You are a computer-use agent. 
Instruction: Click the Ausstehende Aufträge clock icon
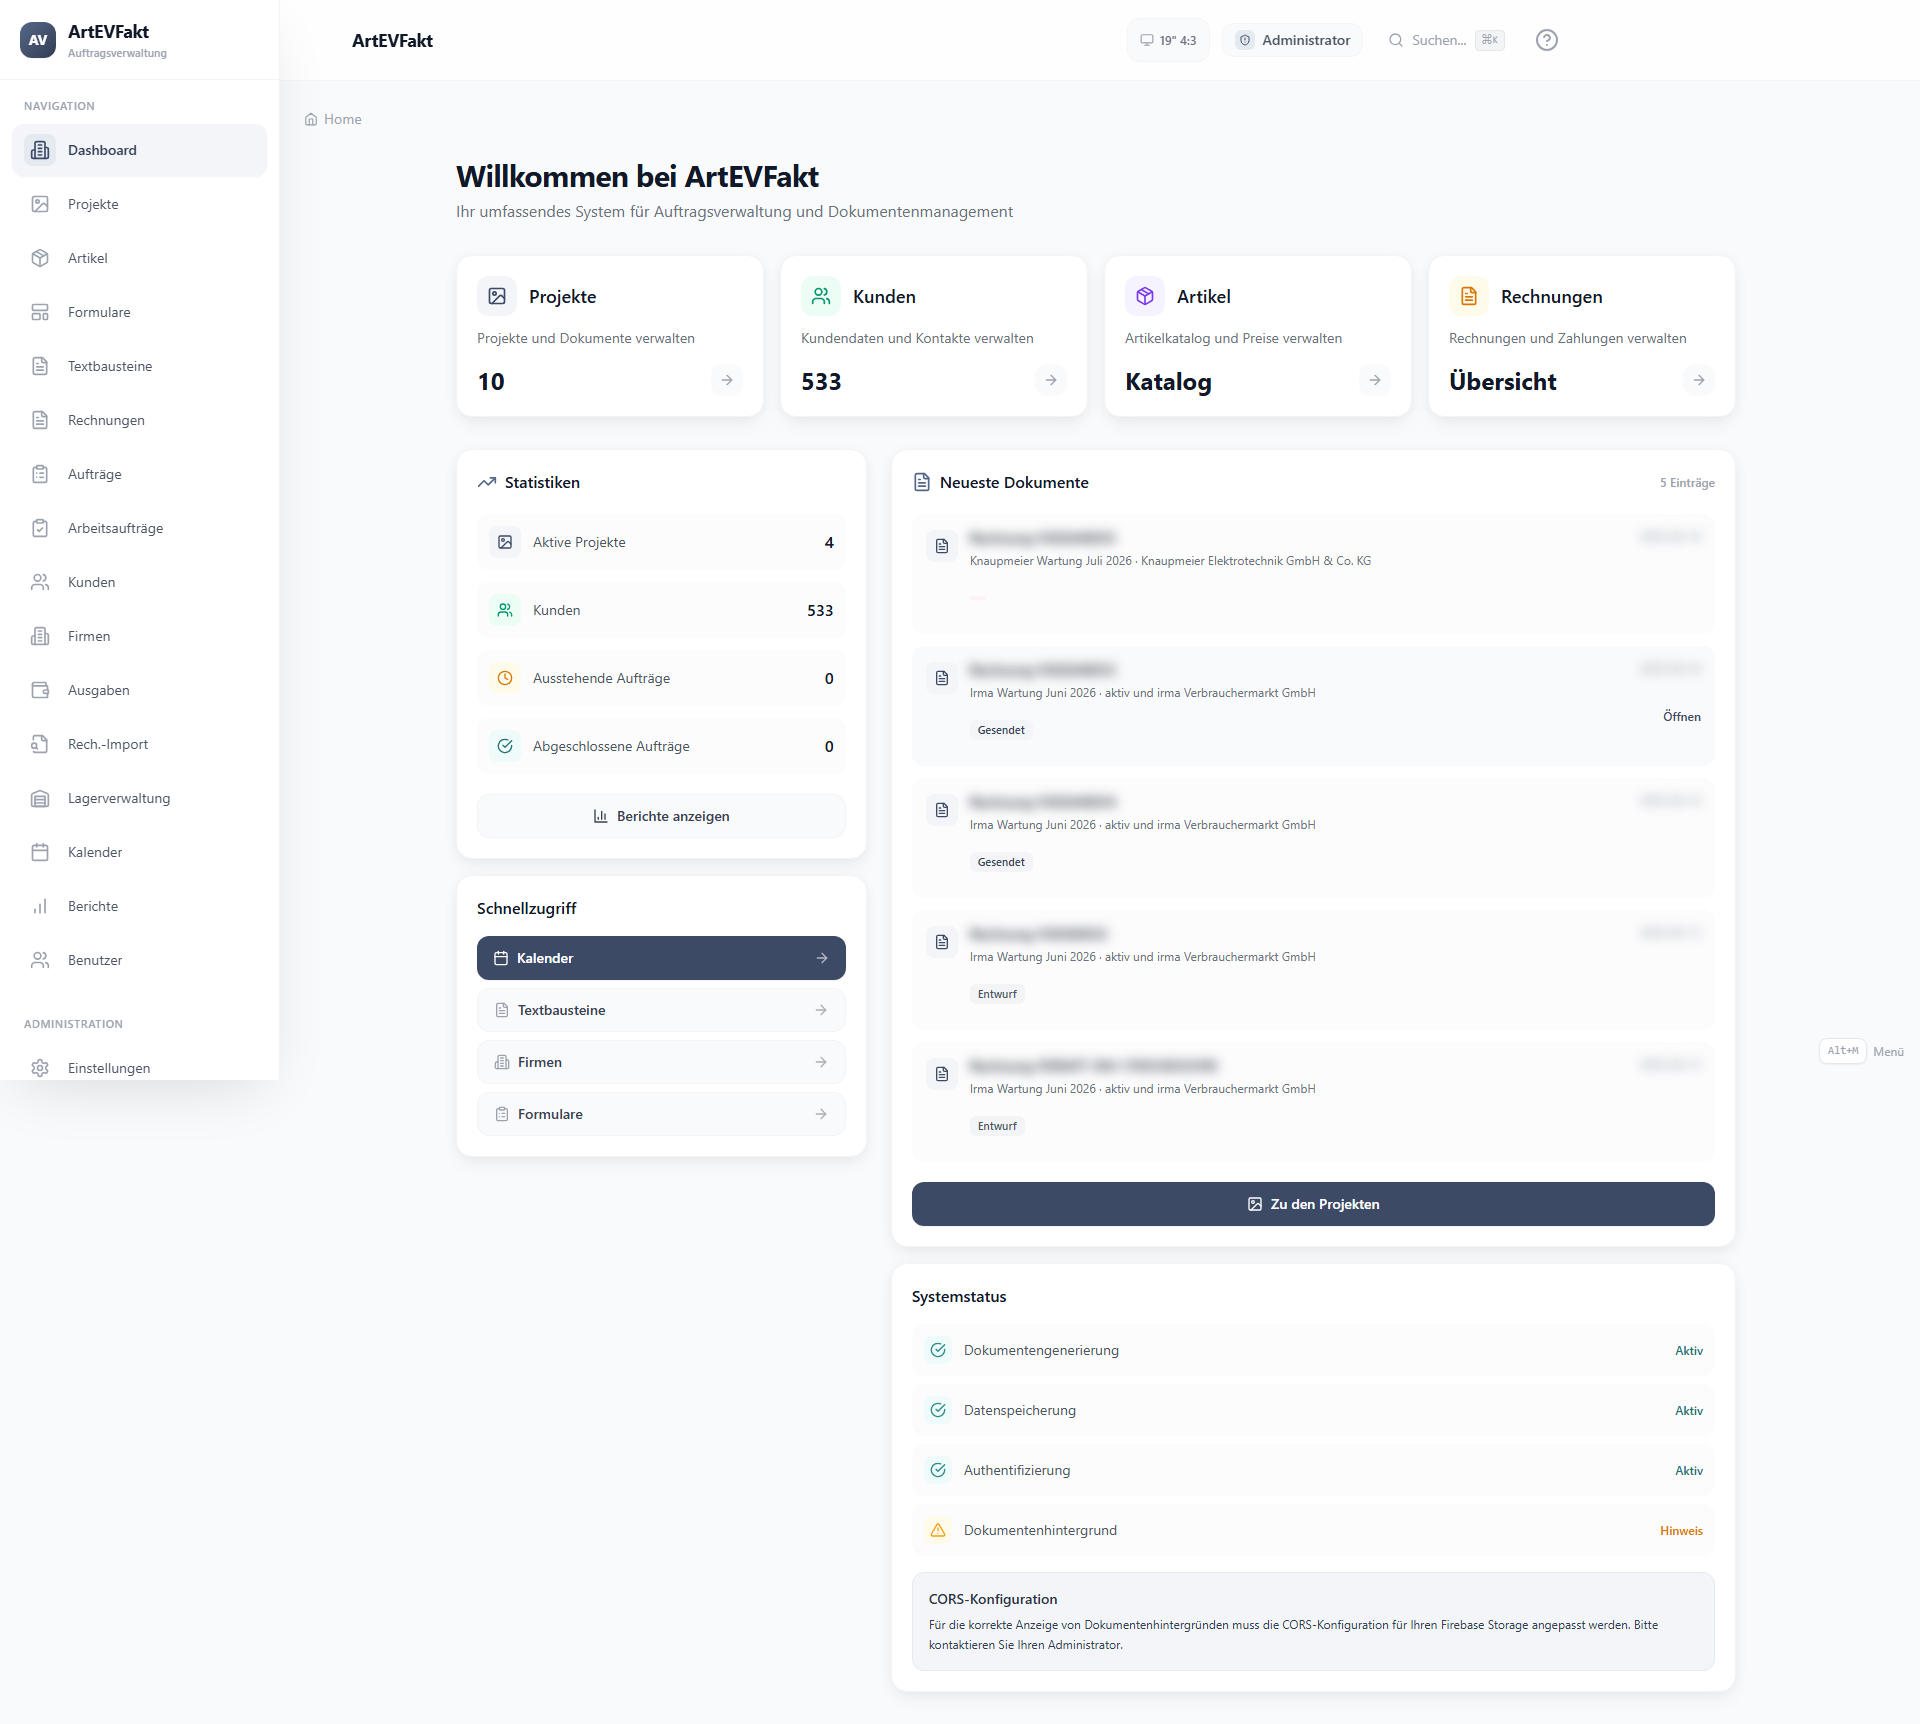click(x=505, y=678)
